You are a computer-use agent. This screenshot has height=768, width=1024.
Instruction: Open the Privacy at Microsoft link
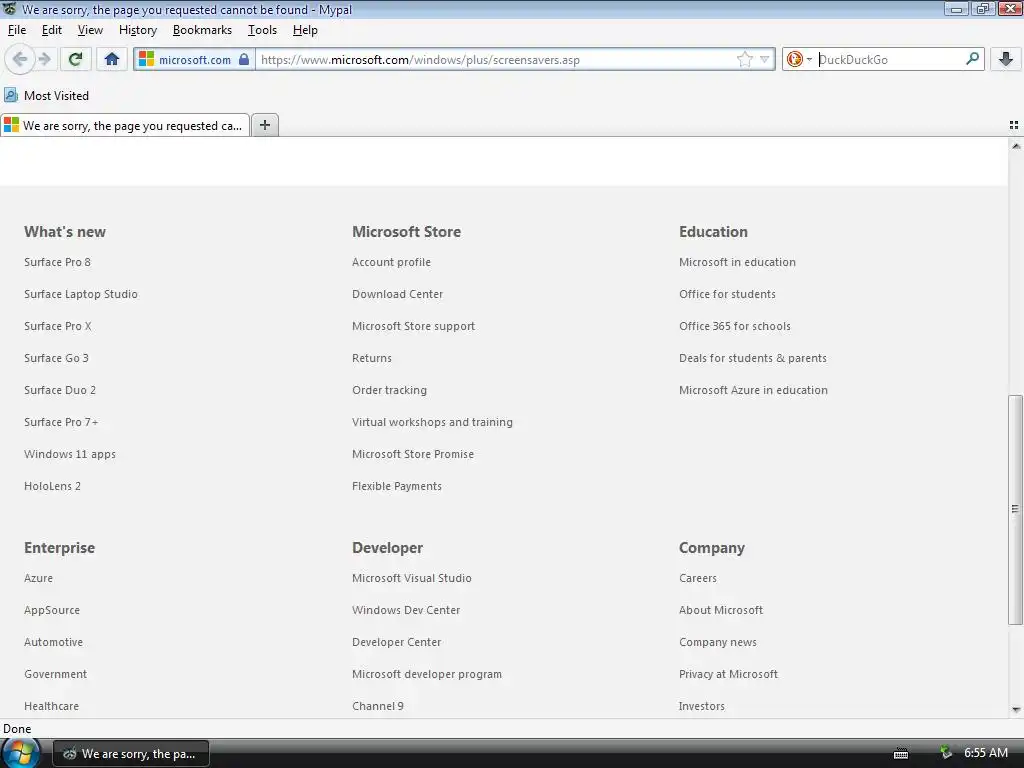pos(728,674)
